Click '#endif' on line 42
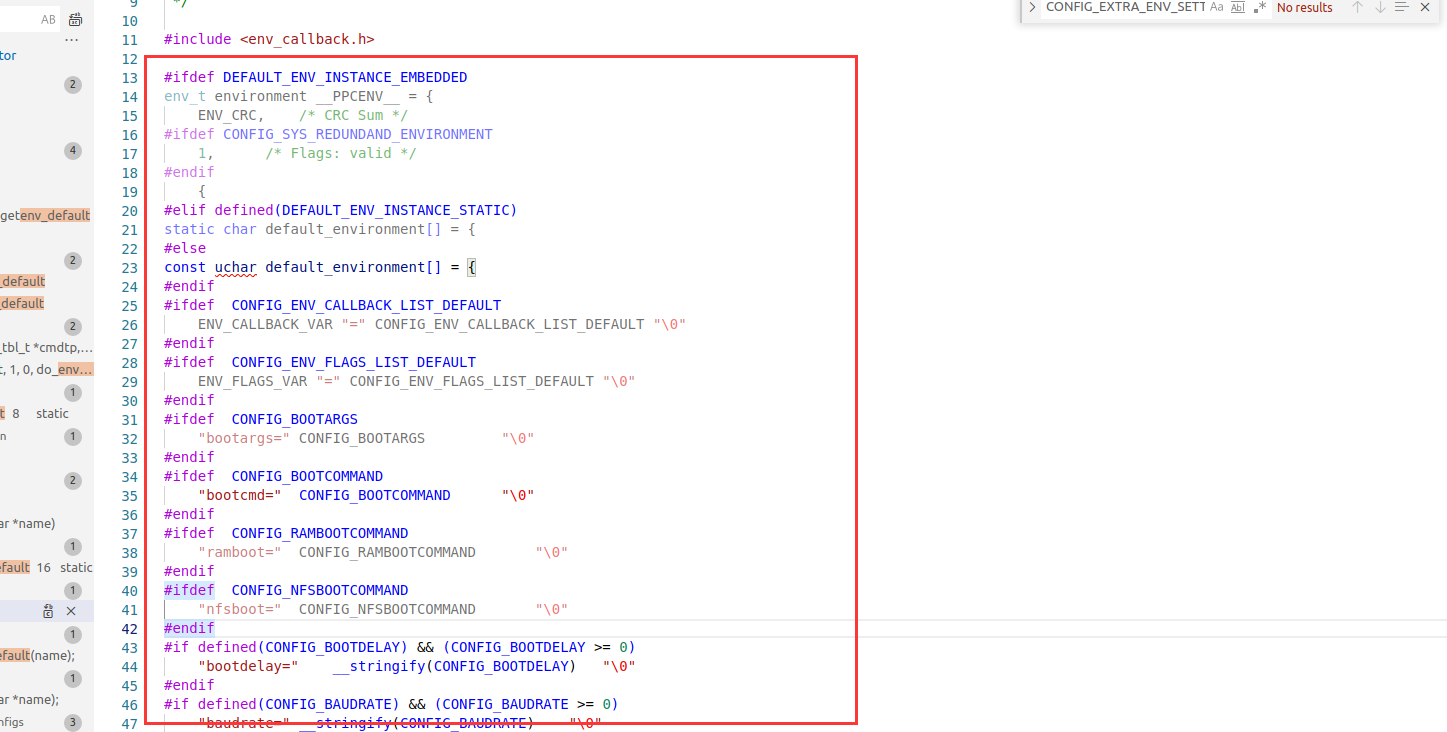Viewport: 1447px width, 732px height. (x=189, y=629)
